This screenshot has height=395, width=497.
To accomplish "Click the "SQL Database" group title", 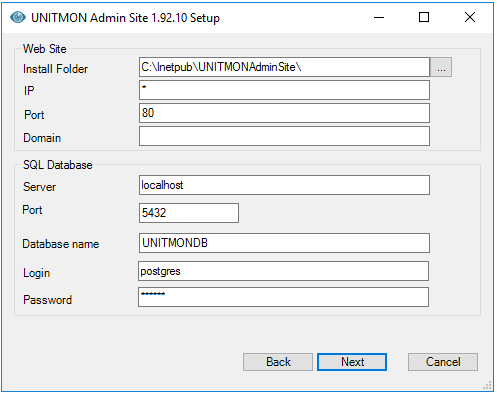I will tap(58, 165).
